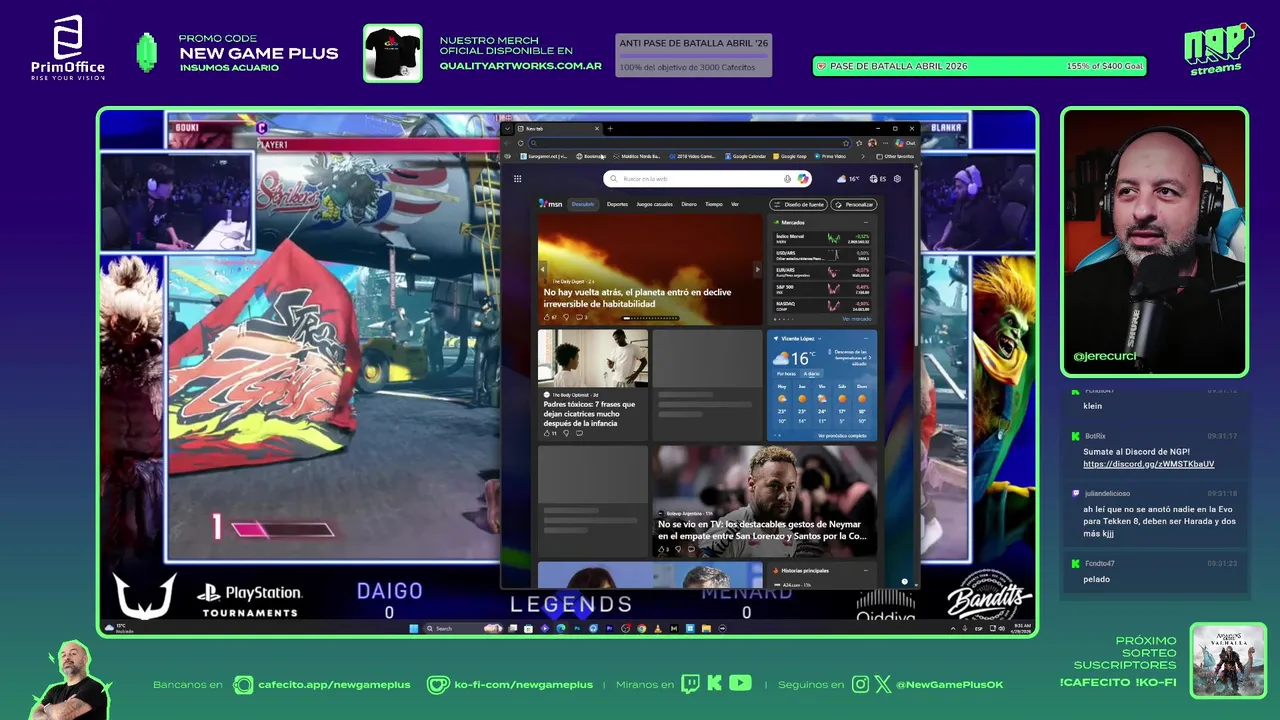Show hidden tray icons chevron
The width and height of the screenshot is (1280, 720).
(x=953, y=628)
